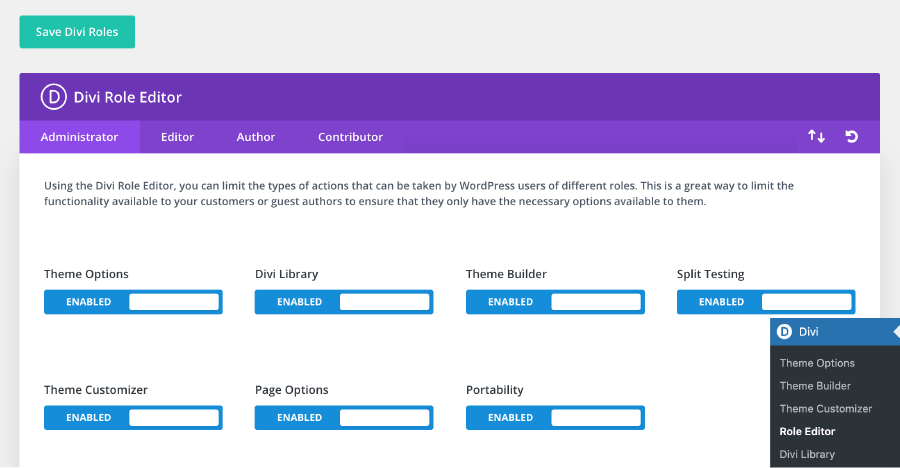The image size is (900, 468).
Task: Toggle the Theme Builder capability switch
Action: coord(555,302)
